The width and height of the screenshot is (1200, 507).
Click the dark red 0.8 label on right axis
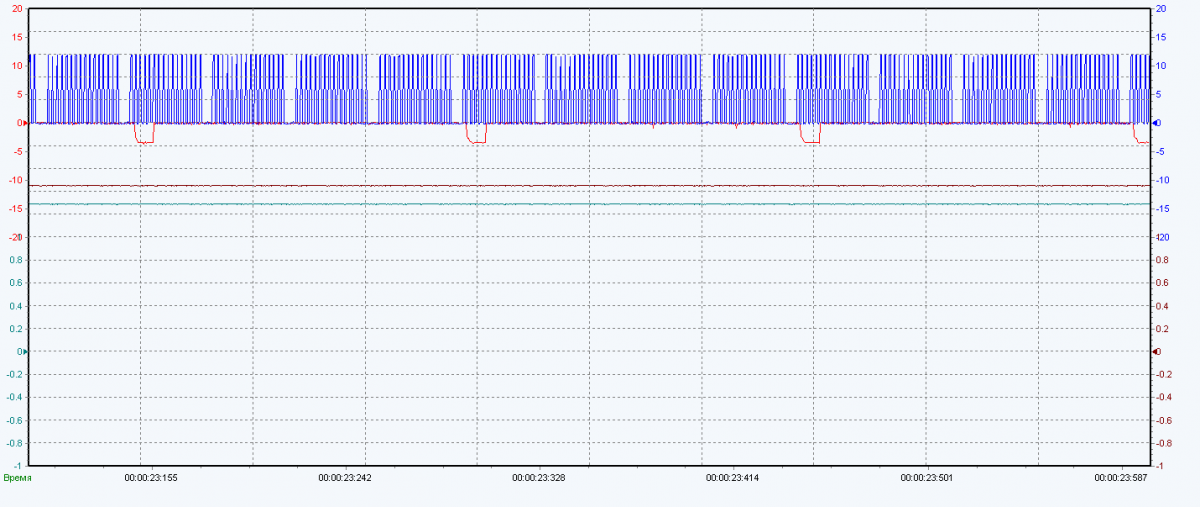click(x=1162, y=260)
